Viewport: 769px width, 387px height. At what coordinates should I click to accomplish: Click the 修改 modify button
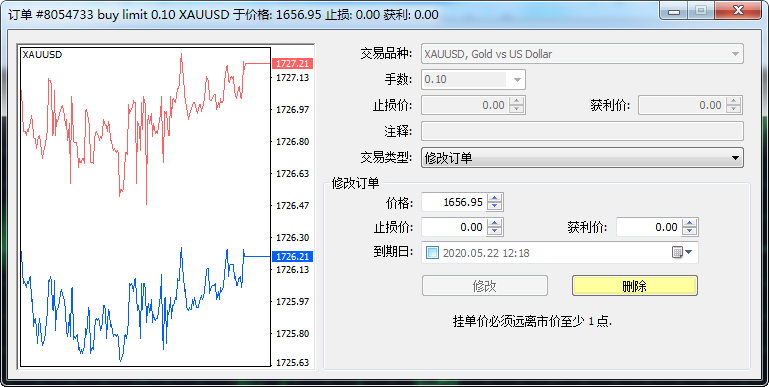(485, 286)
